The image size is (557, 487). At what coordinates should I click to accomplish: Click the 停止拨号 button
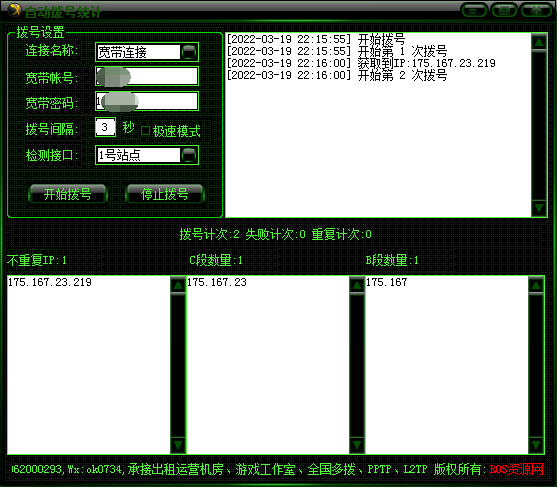tap(164, 194)
